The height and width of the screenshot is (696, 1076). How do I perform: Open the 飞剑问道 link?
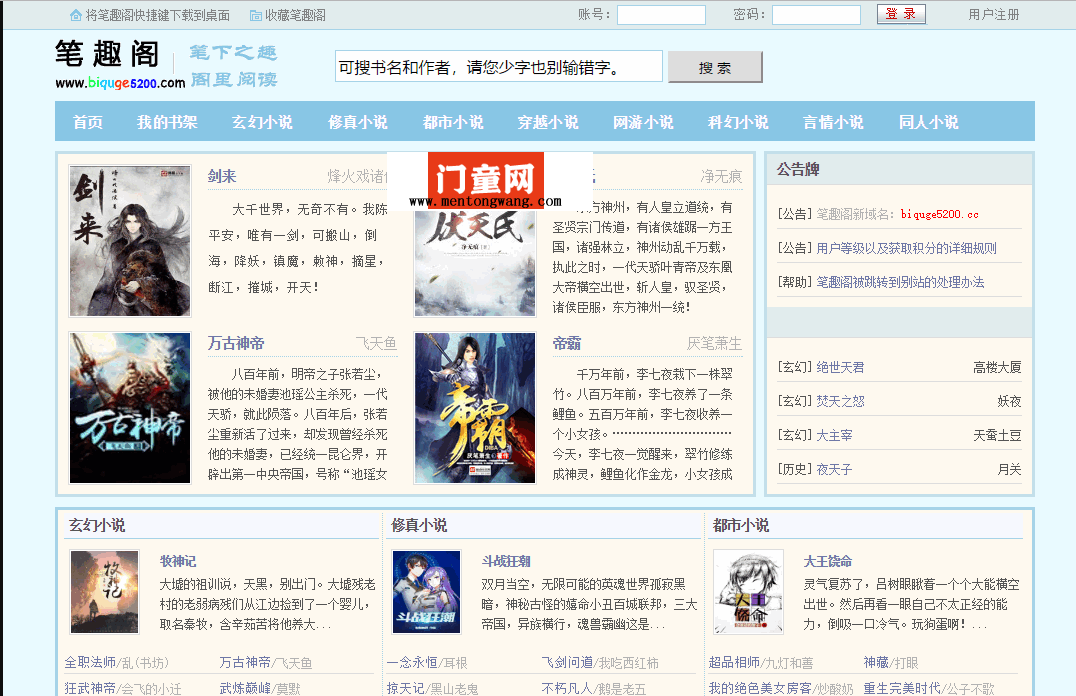pyautogui.click(x=567, y=662)
